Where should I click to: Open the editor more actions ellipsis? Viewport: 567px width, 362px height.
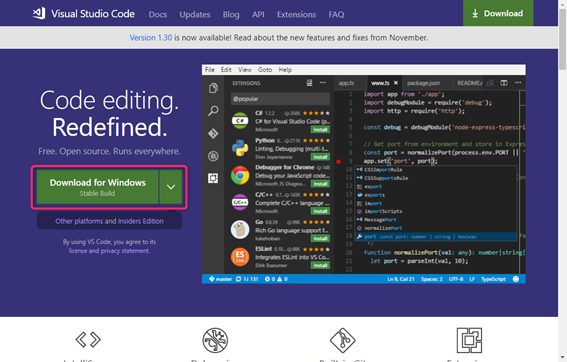[518, 83]
